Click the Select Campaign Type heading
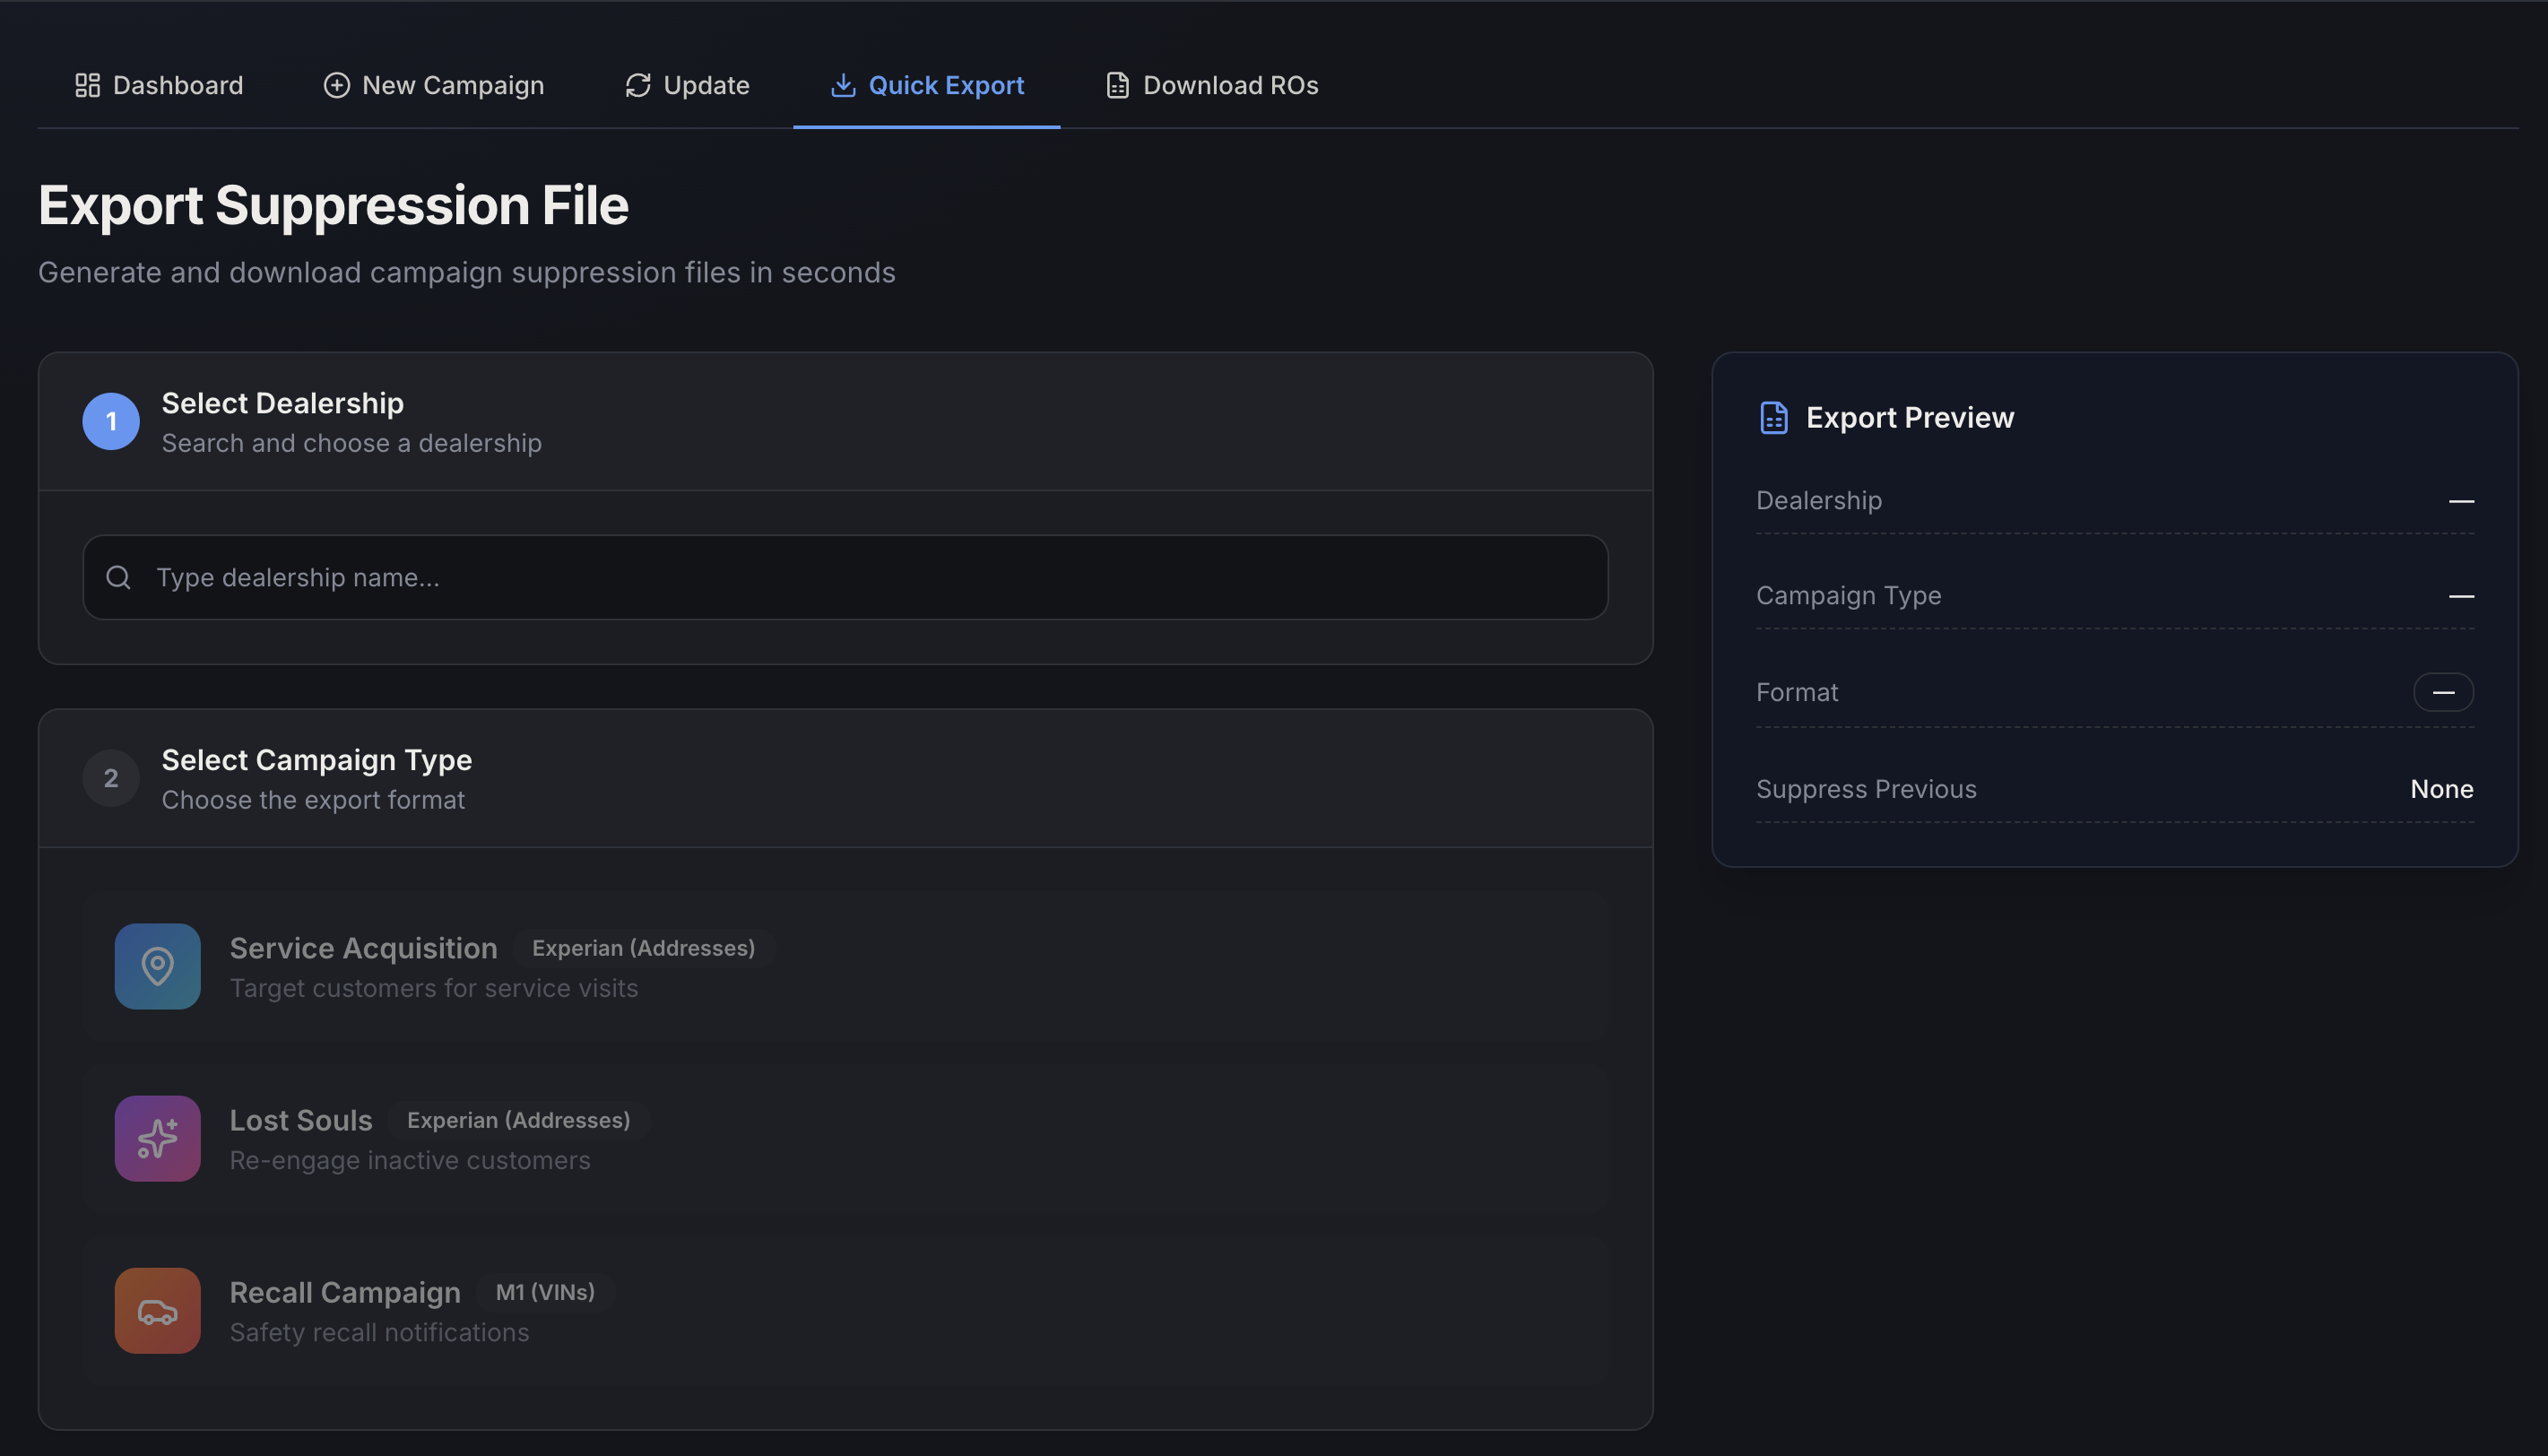 tap(317, 760)
